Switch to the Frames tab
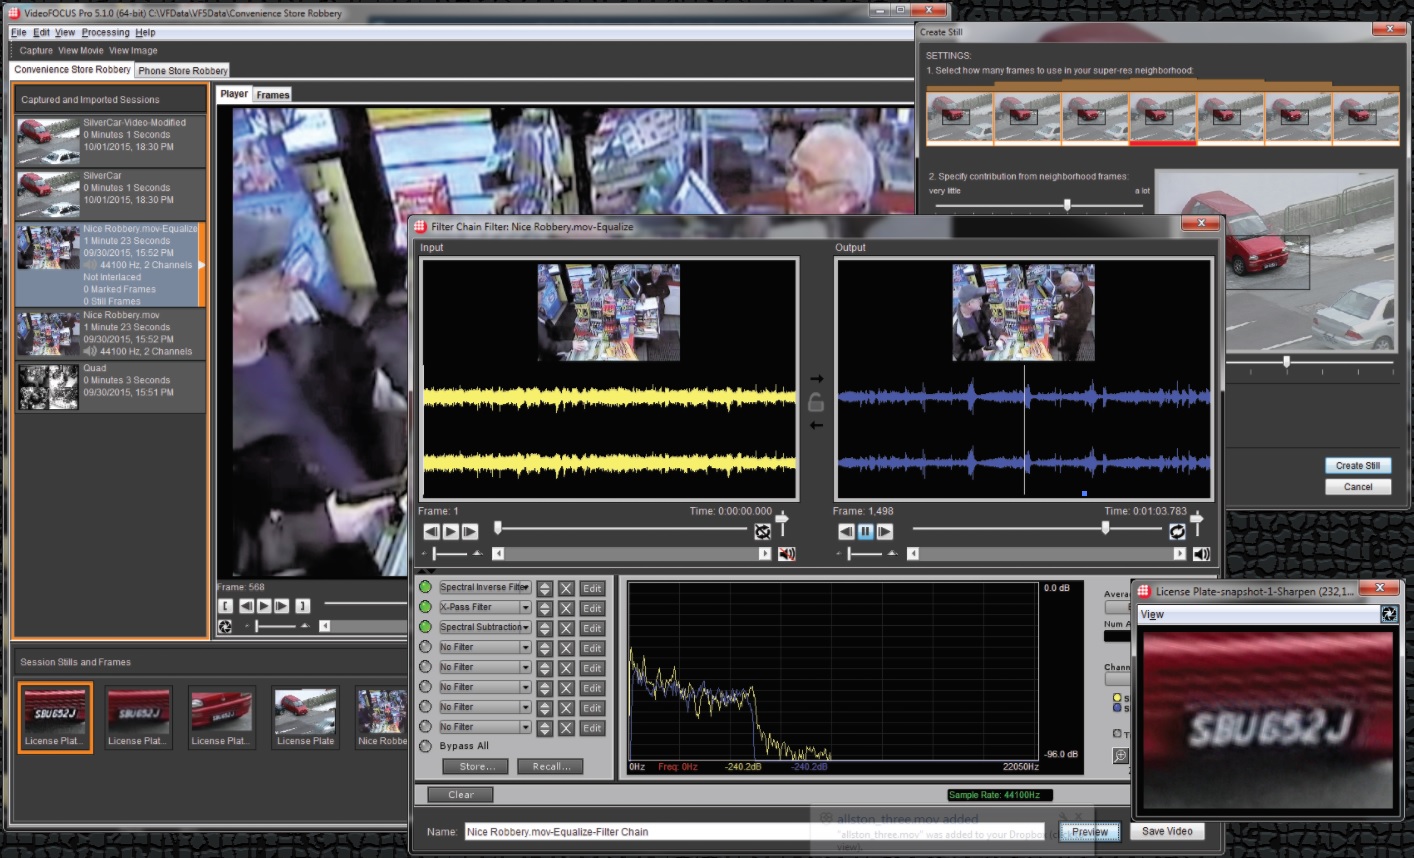 pyautogui.click(x=272, y=95)
